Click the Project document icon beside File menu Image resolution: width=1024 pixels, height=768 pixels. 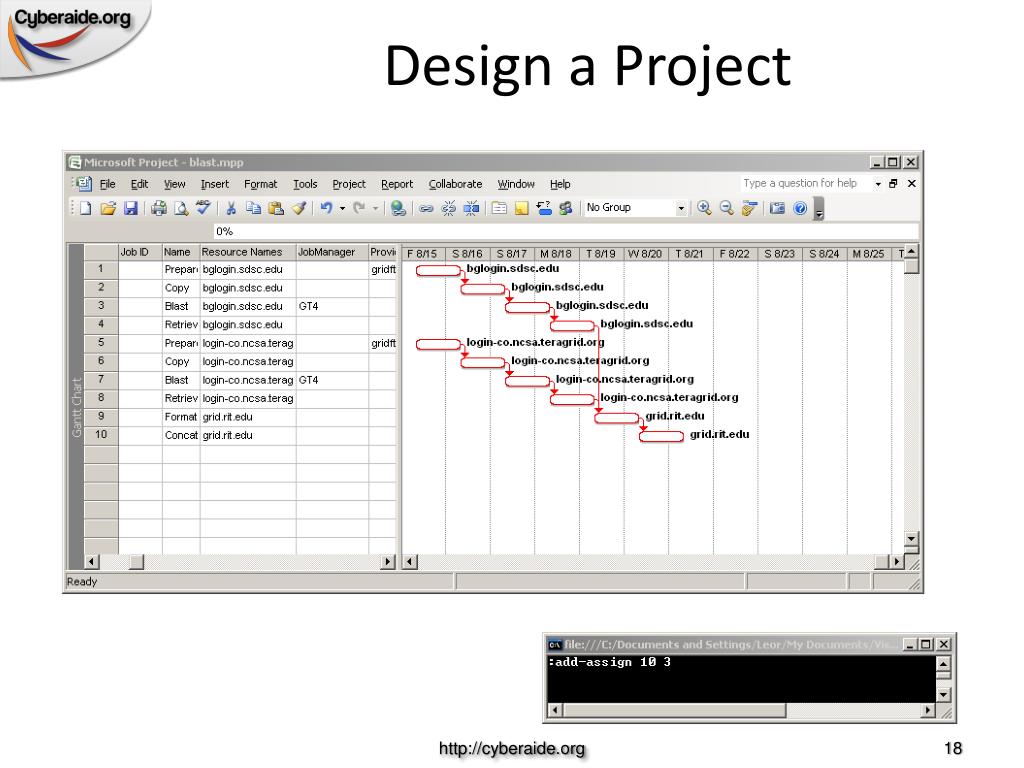[x=84, y=184]
